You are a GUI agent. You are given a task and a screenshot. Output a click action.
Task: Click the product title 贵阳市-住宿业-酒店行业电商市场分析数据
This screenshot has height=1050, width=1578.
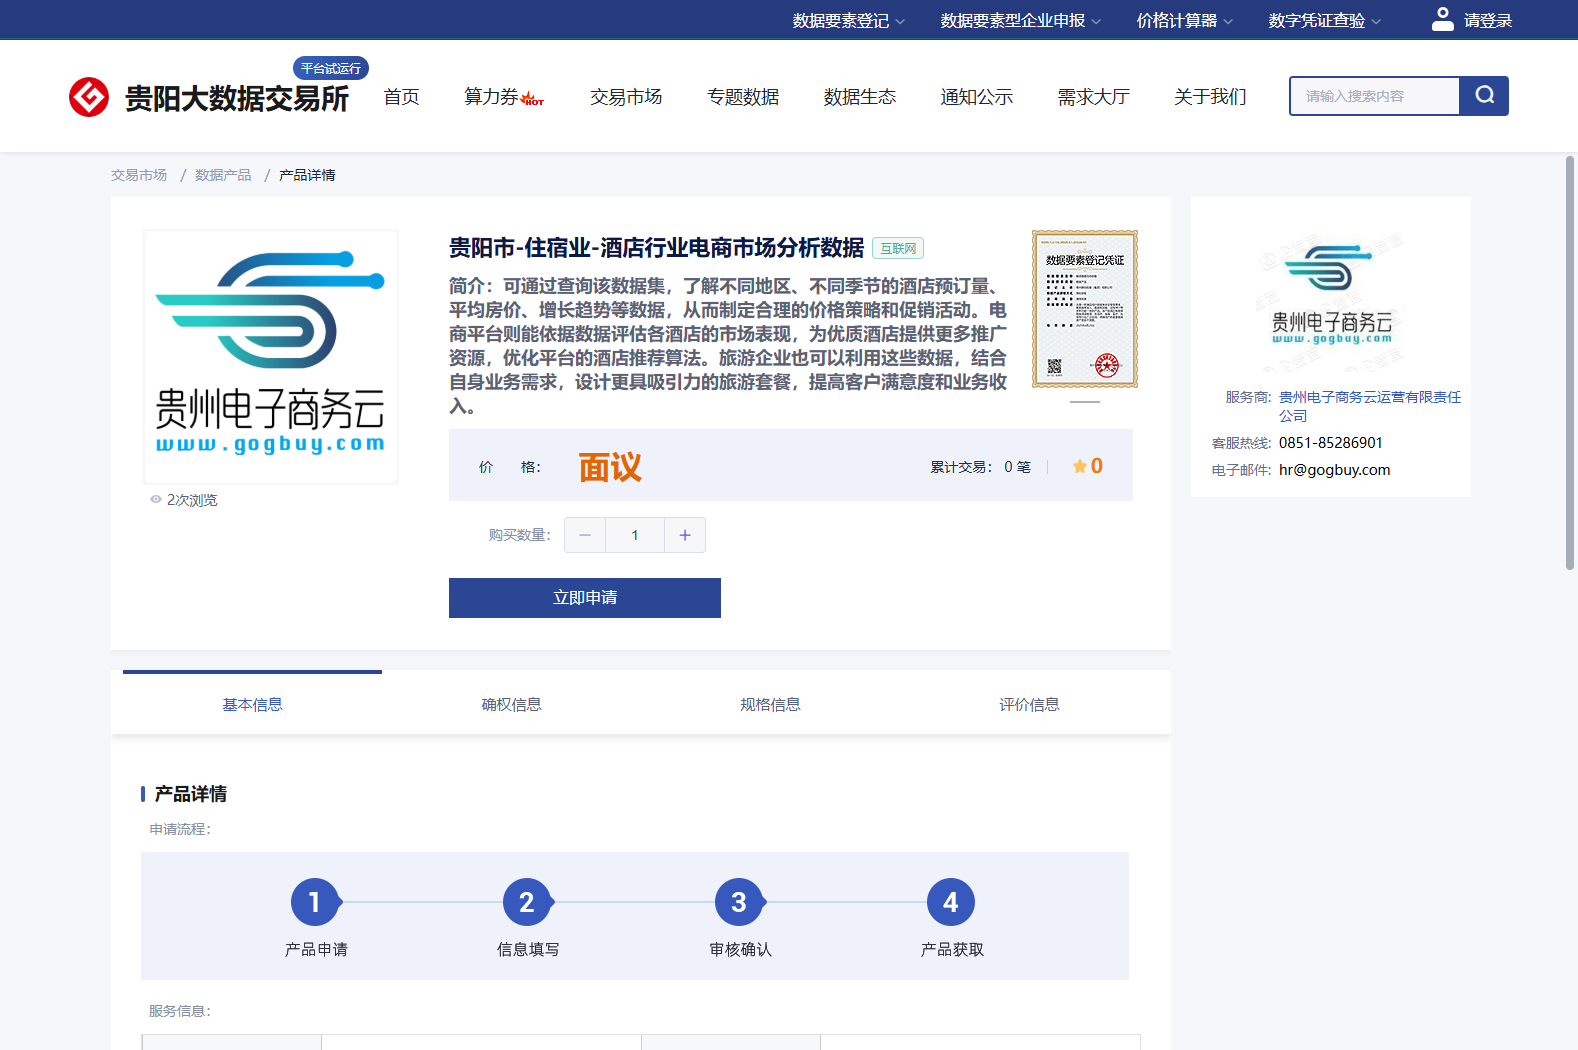(x=656, y=248)
